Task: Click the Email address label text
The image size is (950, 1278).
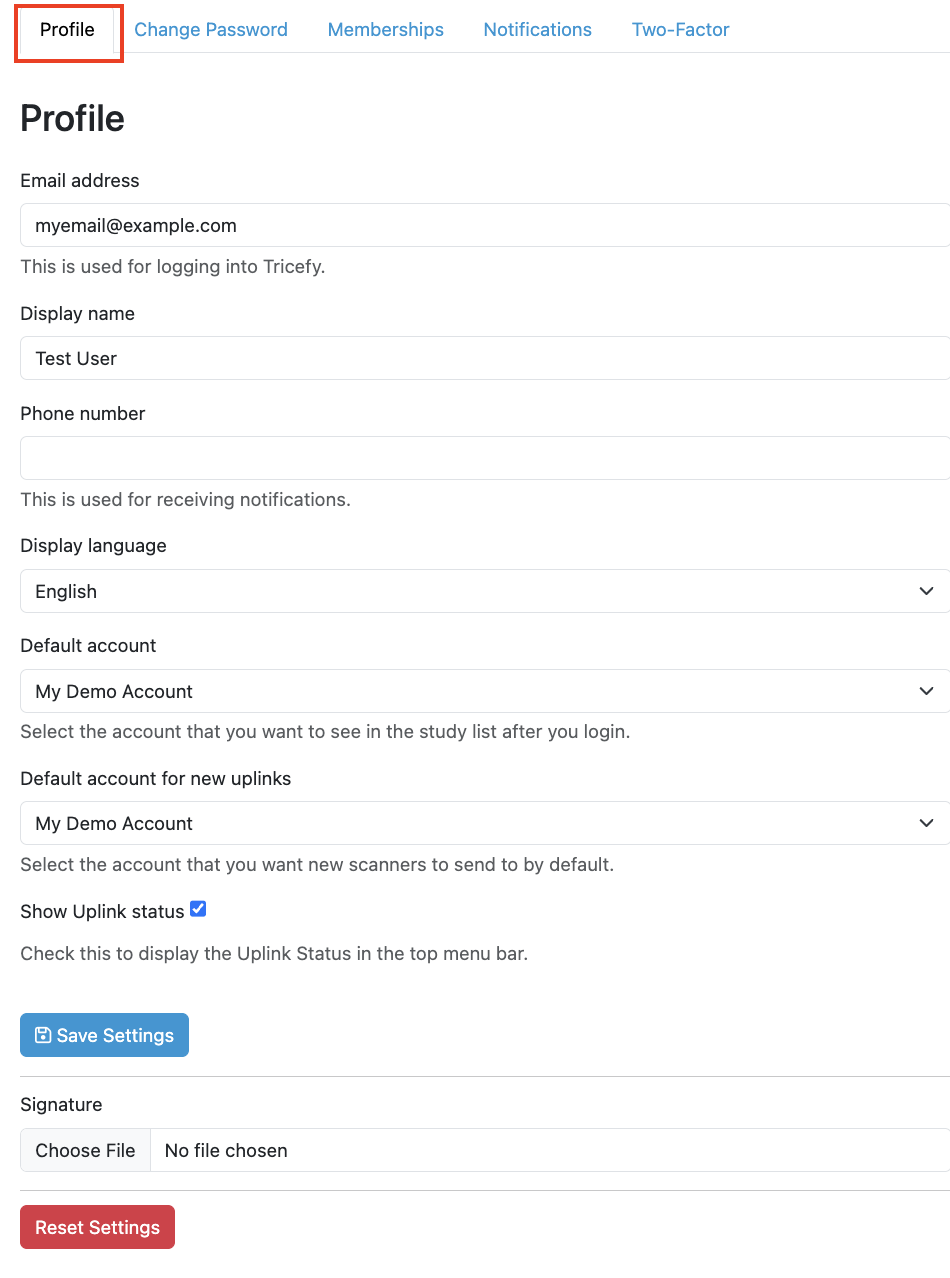Action: point(80,181)
